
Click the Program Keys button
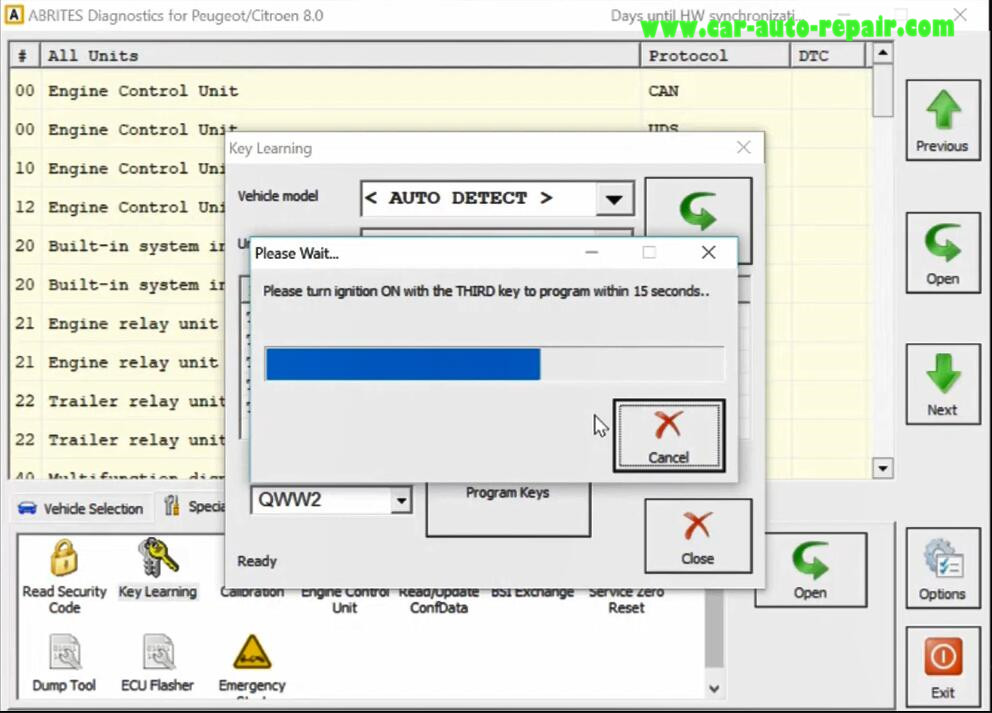[508, 508]
